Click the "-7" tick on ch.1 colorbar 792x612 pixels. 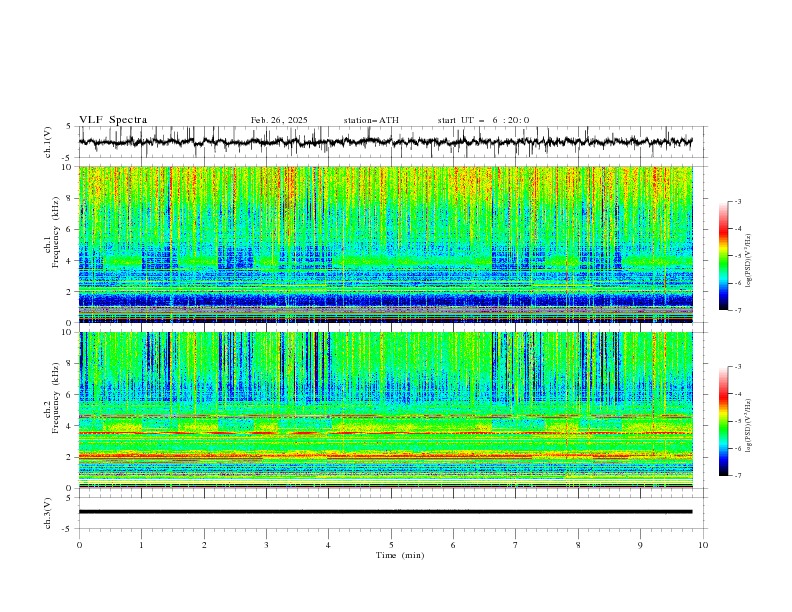(x=737, y=310)
